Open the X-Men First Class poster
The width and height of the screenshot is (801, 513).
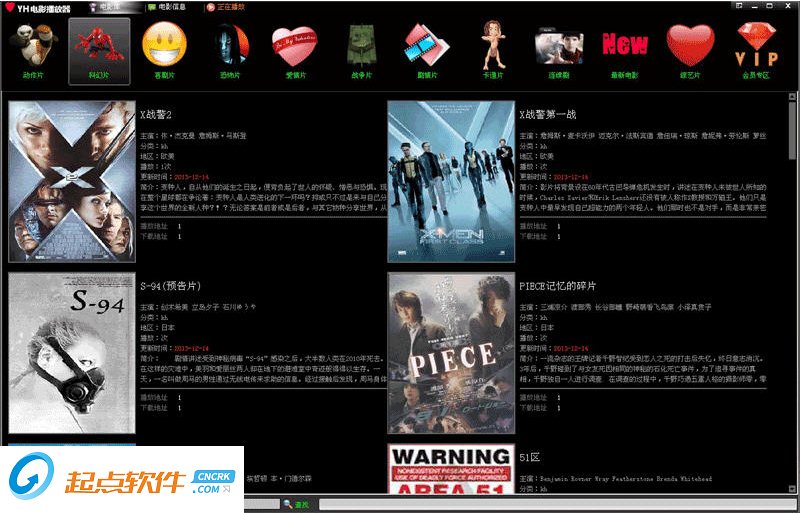451,181
